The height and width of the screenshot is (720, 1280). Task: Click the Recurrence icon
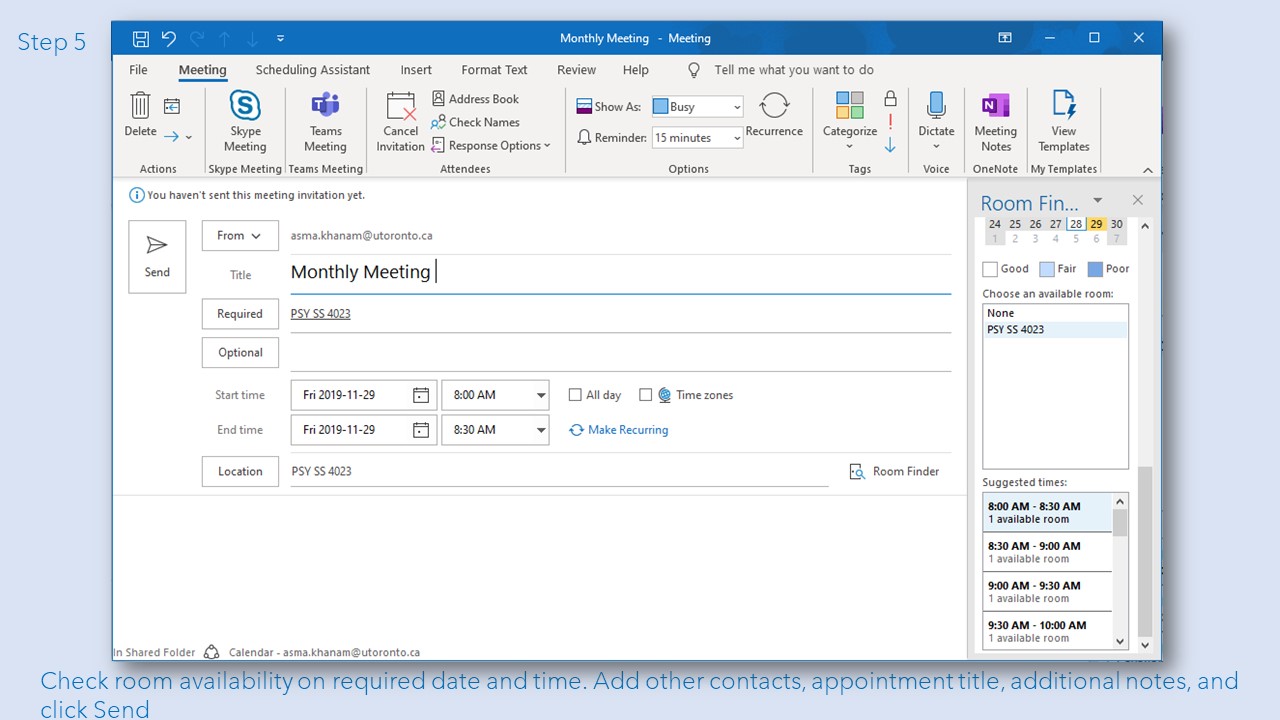pyautogui.click(x=774, y=105)
